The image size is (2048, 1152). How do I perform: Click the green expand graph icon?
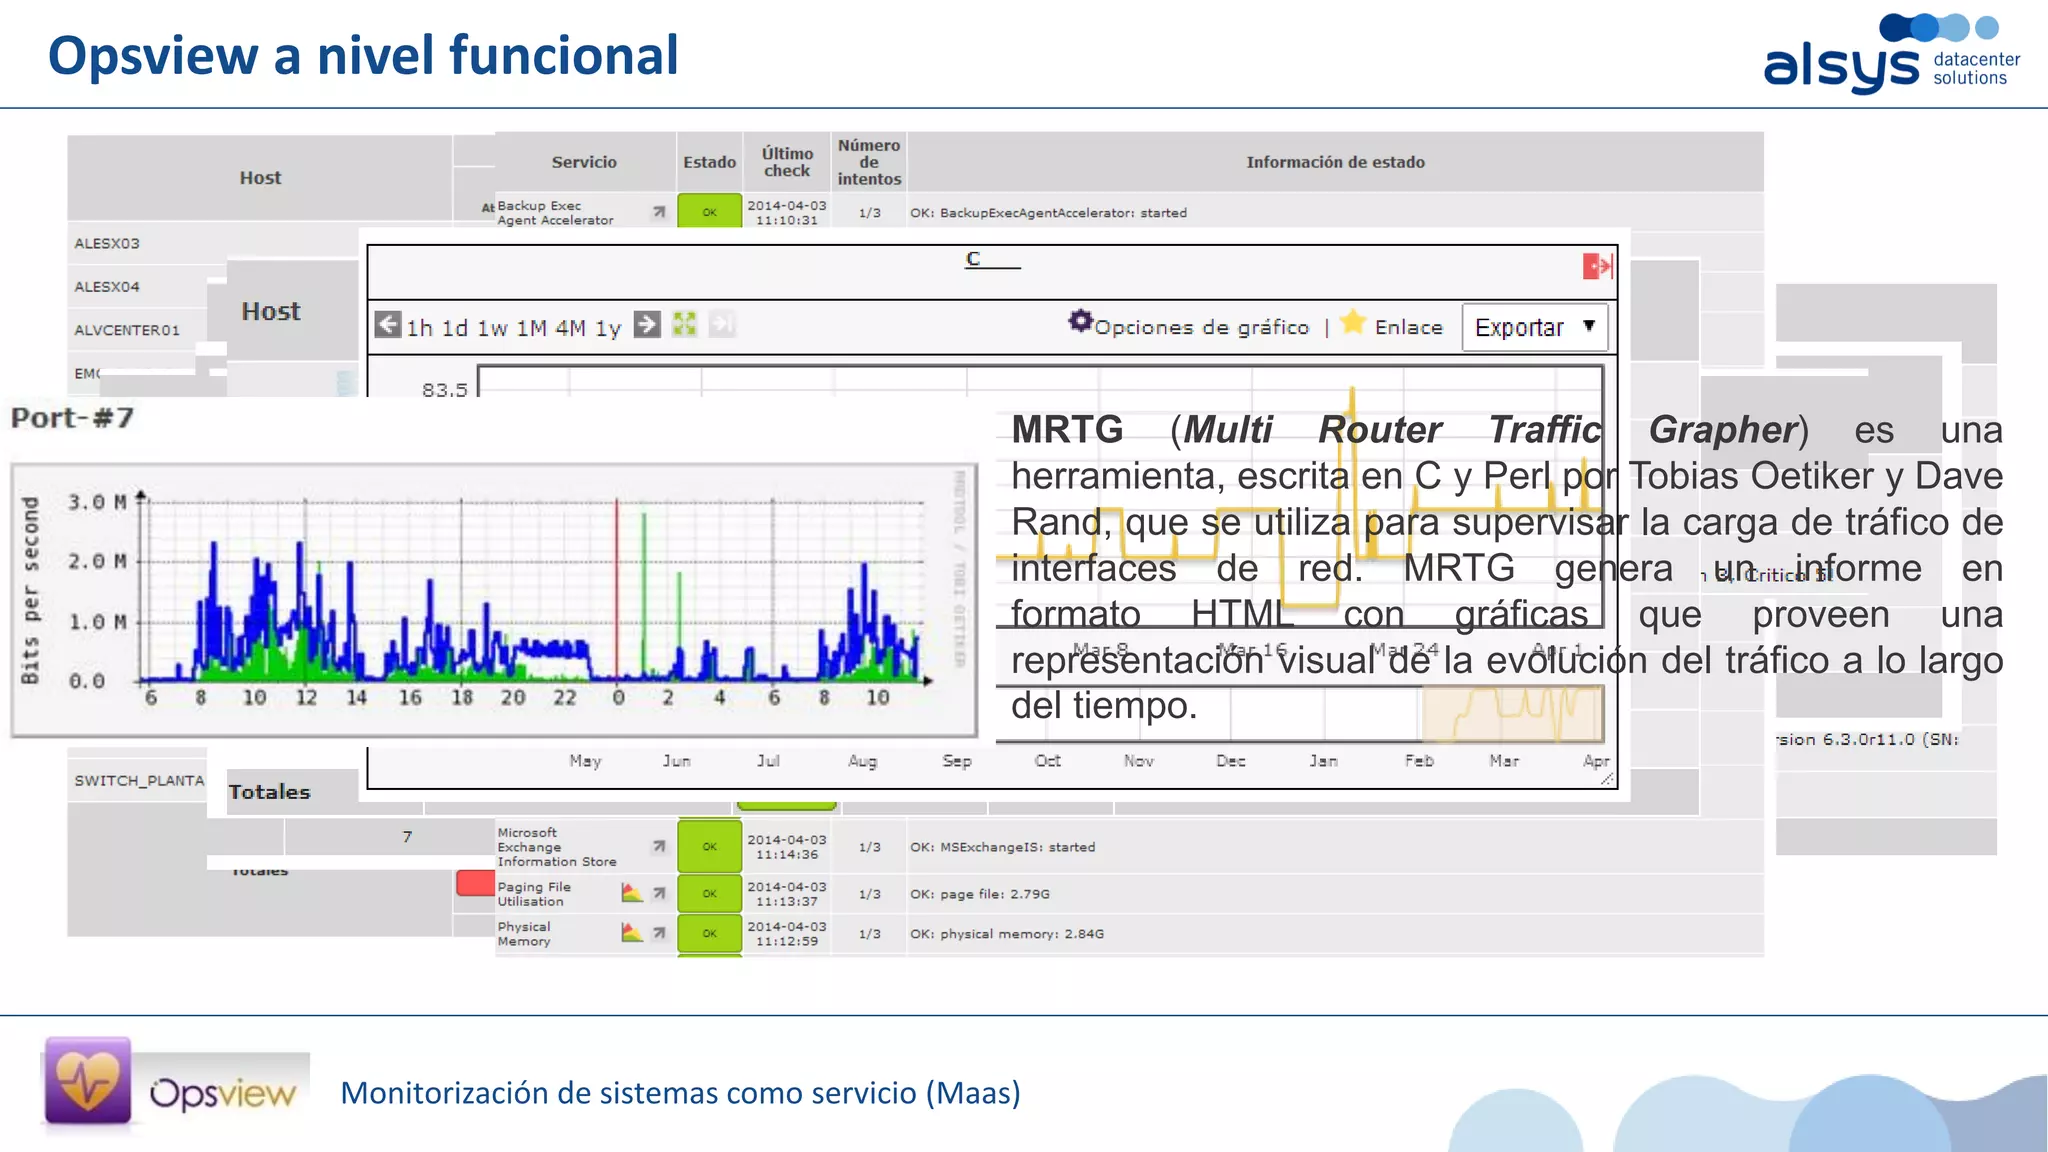point(684,325)
